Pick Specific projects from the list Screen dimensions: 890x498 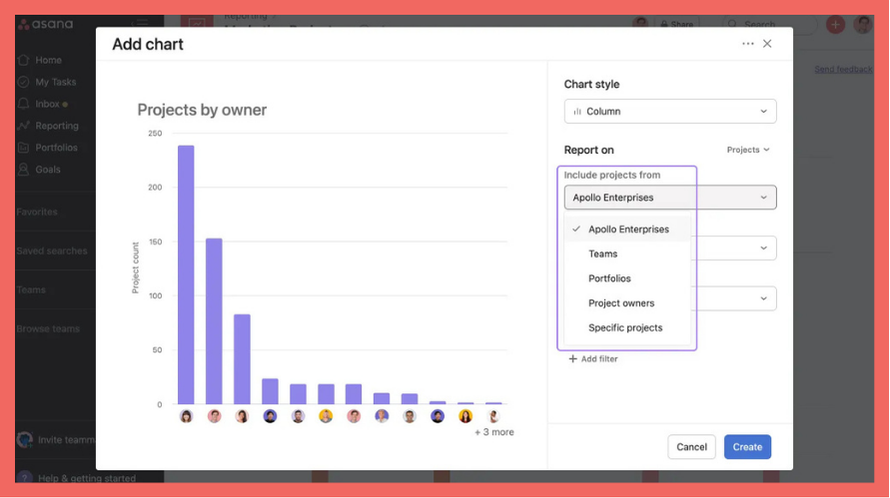point(625,328)
